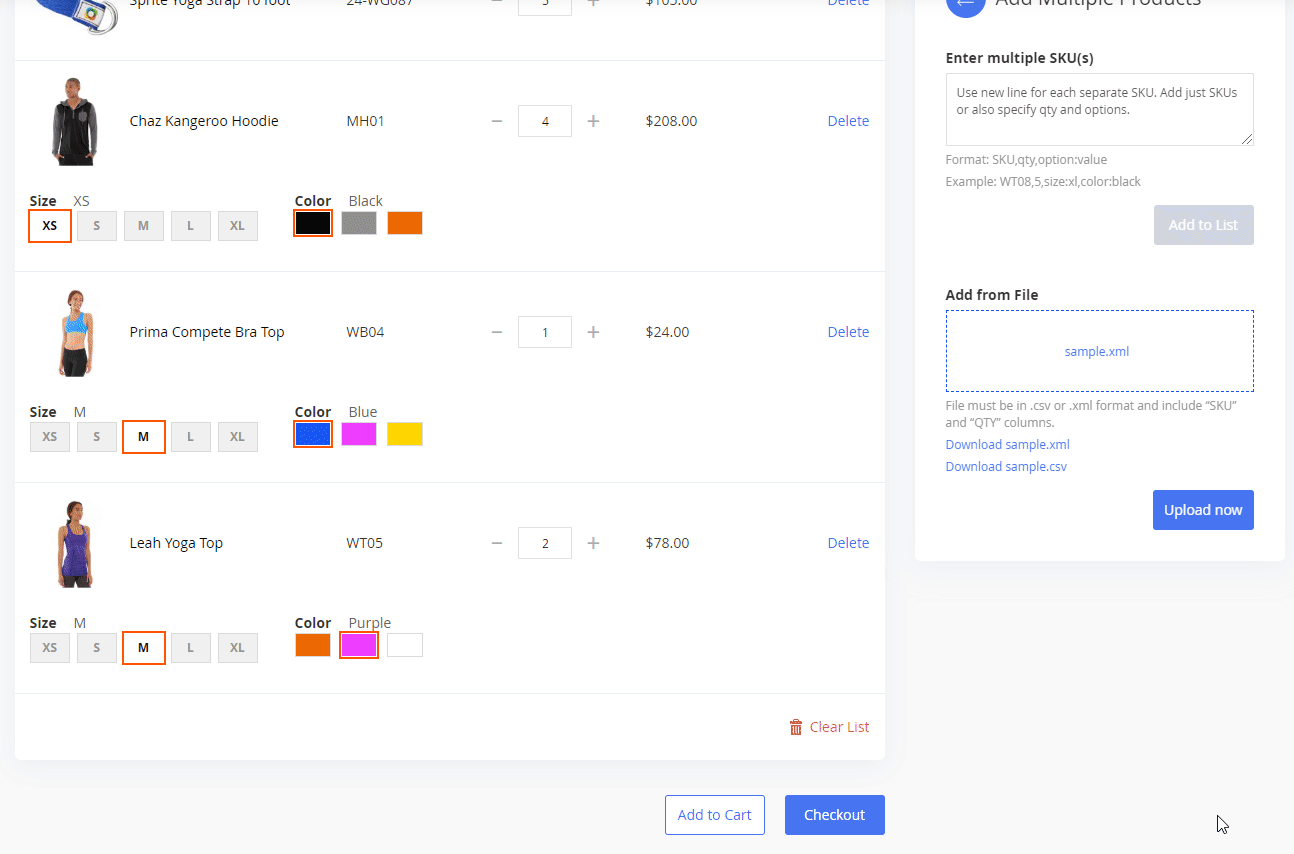The image size is (1294, 854).
Task: Select size M for Prima Compete Bra Top
Action: [144, 437]
